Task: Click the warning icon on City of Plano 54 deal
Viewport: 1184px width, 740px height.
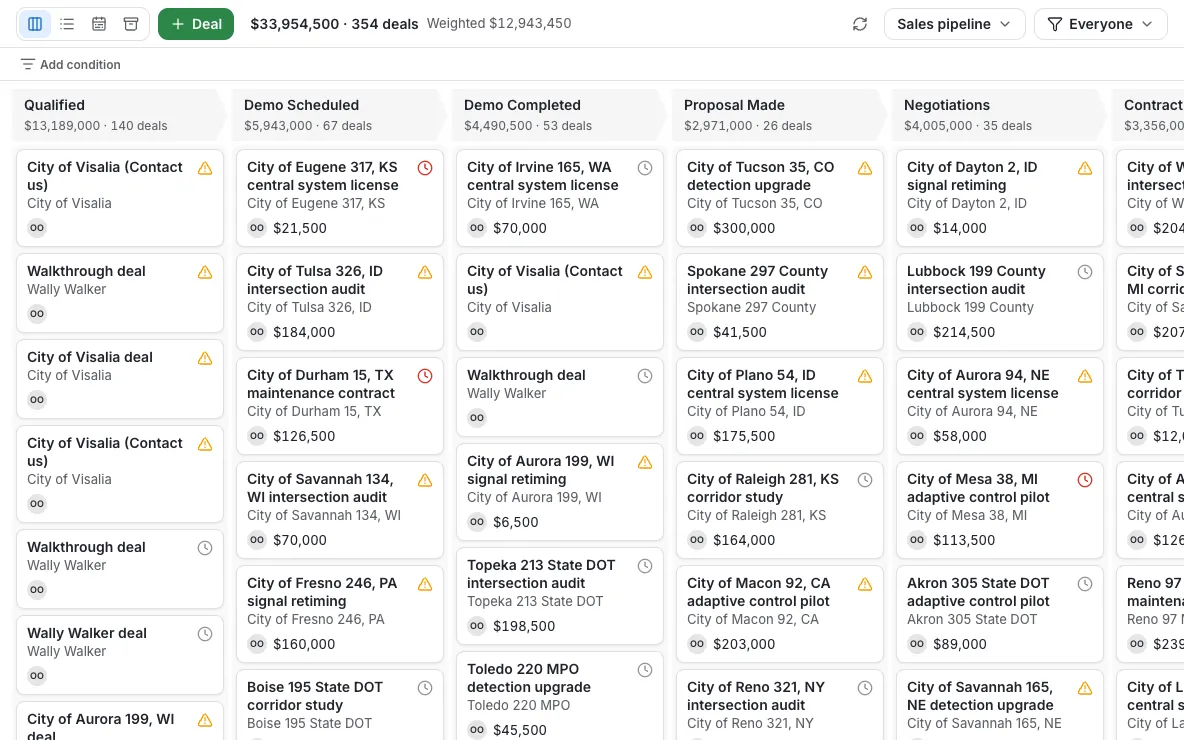Action: click(865, 376)
